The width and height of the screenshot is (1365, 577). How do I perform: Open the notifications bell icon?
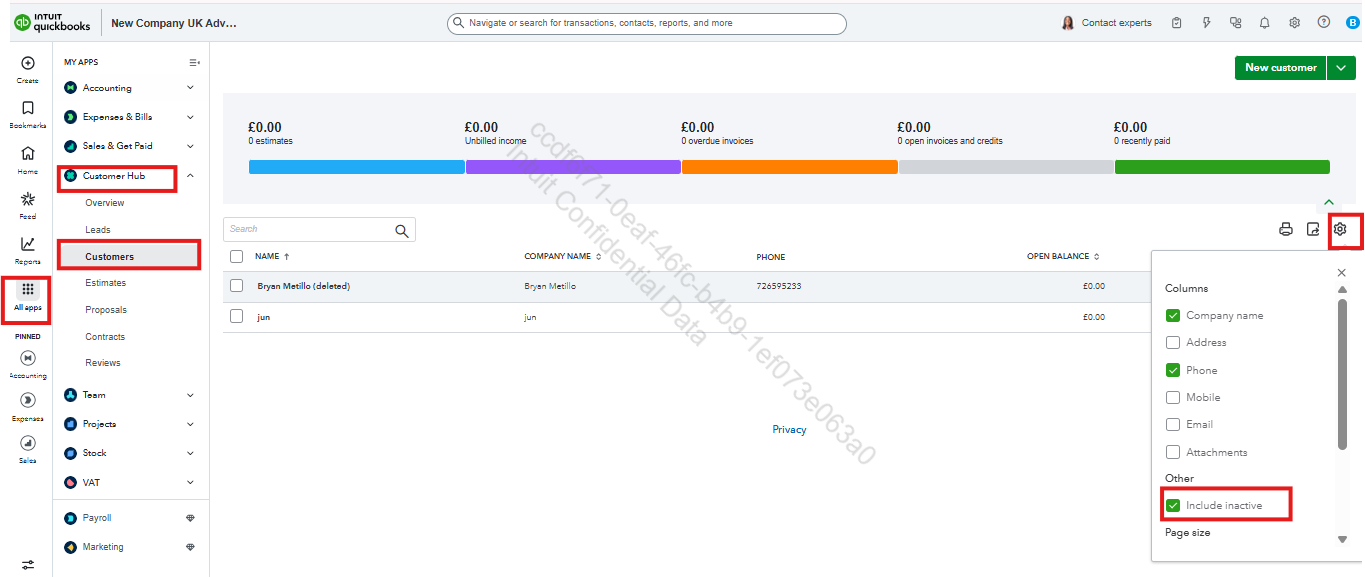1265,23
